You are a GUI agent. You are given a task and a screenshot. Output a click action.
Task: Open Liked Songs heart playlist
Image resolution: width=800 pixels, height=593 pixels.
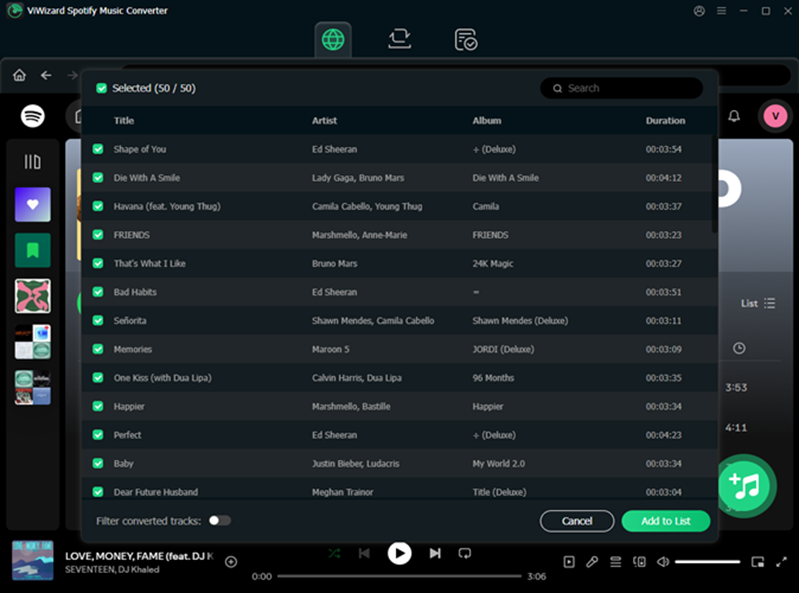coord(33,205)
